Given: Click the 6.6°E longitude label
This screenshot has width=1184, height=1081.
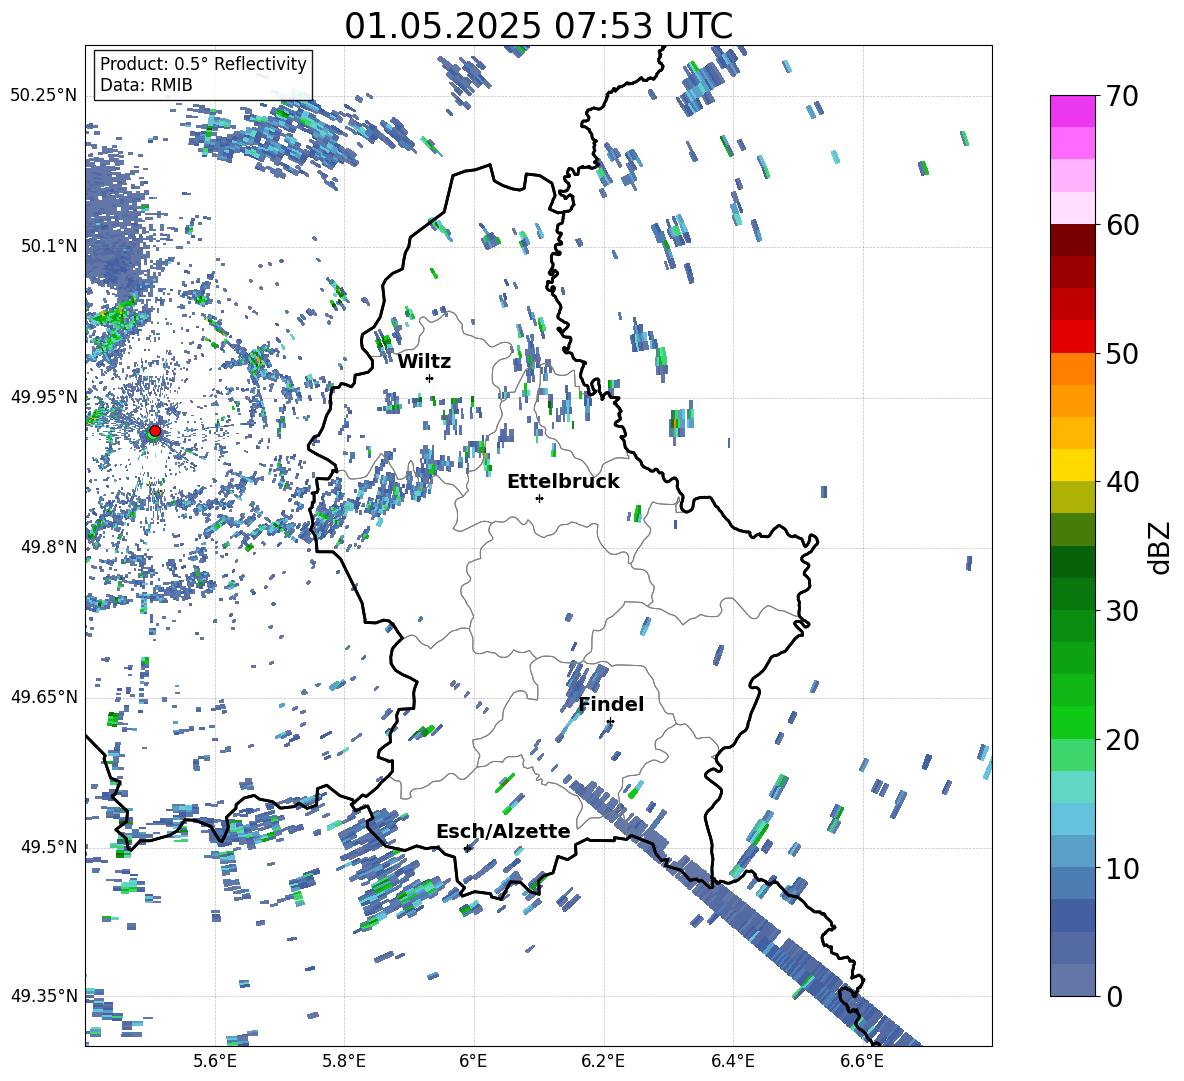Looking at the screenshot, I should (862, 1061).
